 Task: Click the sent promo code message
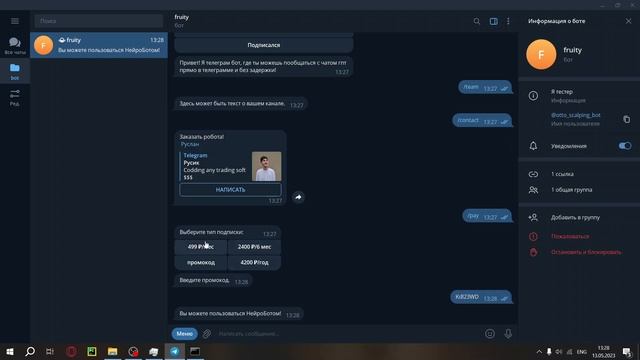point(481,298)
